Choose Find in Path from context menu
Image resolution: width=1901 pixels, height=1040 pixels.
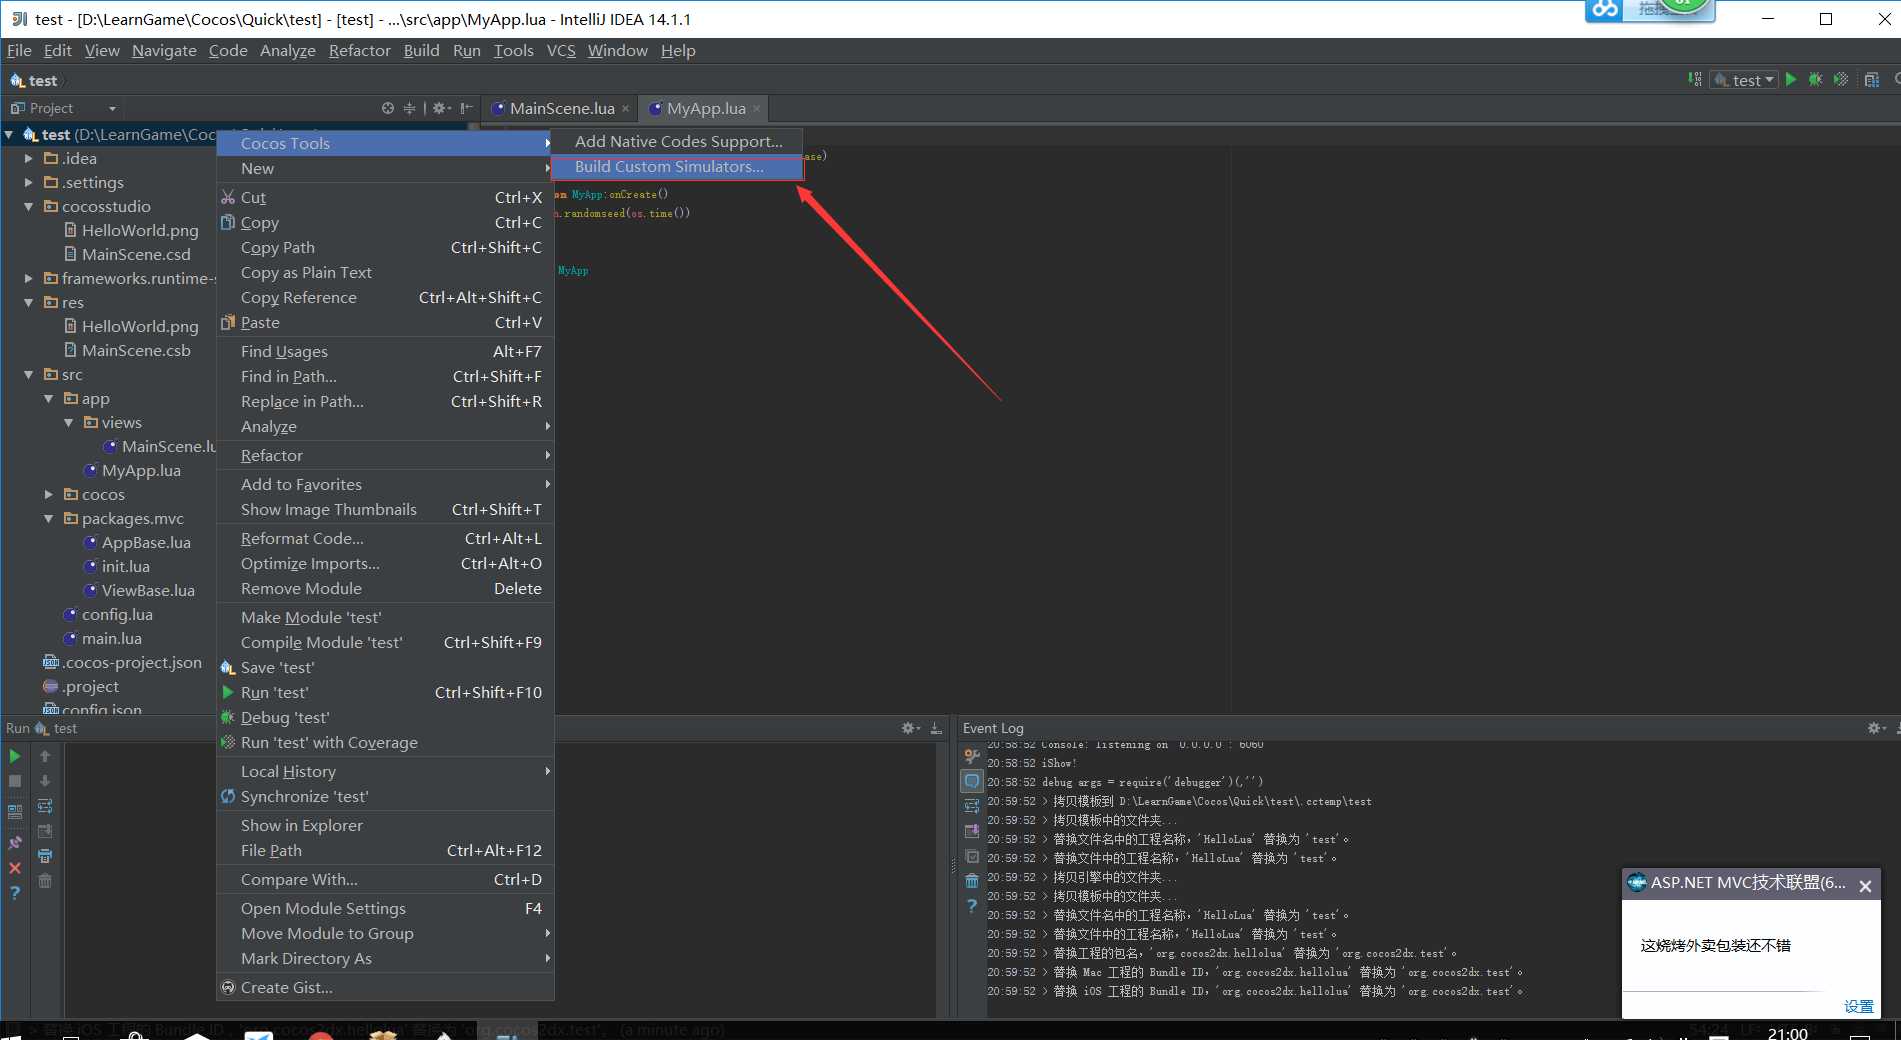(x=385, y=377)
